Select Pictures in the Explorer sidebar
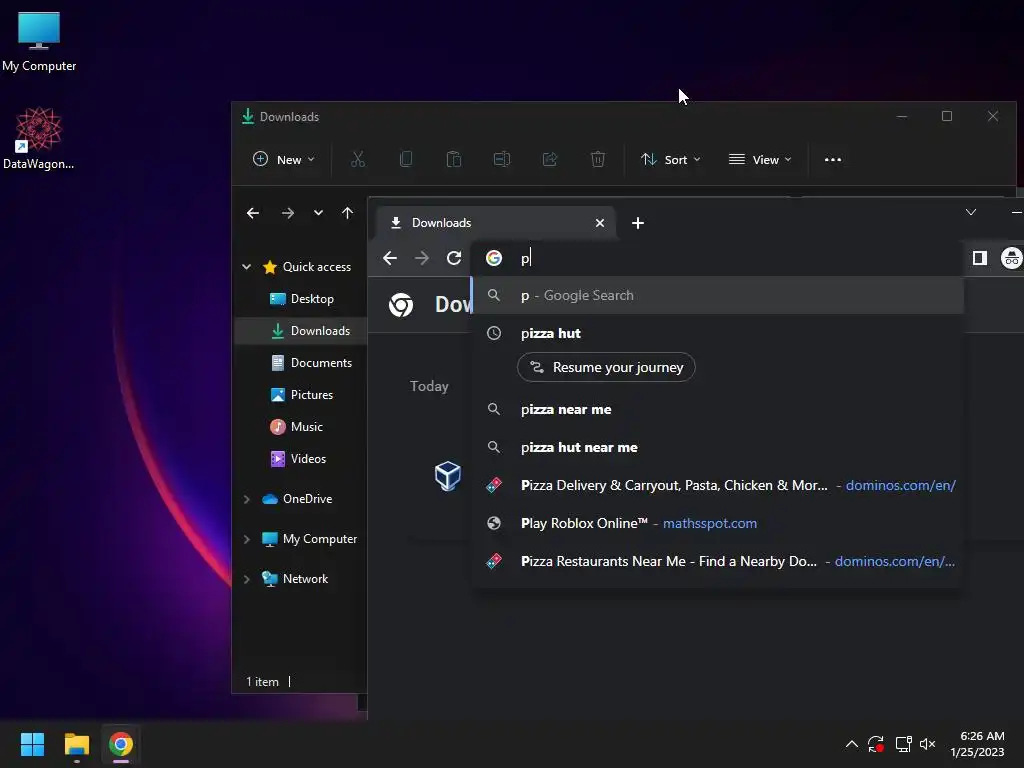This screenshot has width=1024, height=768. [301, 394]
